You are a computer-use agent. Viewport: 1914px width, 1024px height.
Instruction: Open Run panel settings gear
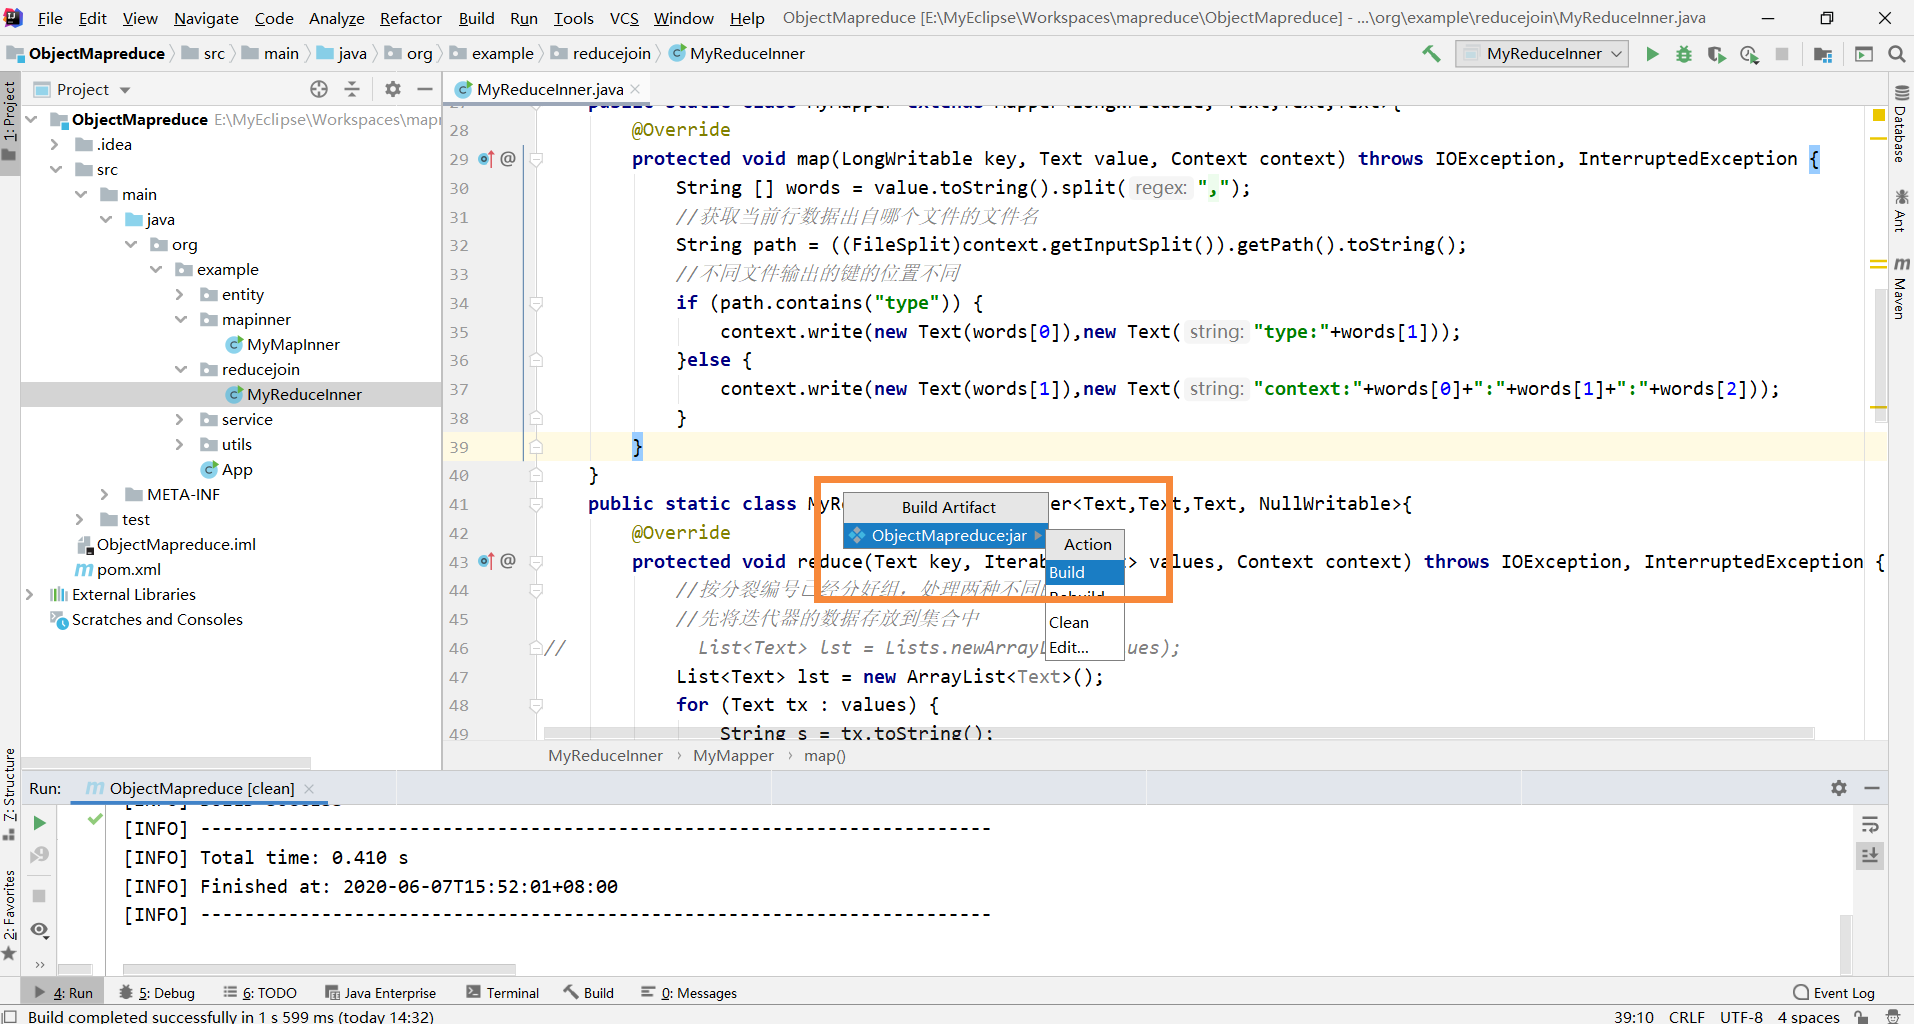(x=1839, y=788)
